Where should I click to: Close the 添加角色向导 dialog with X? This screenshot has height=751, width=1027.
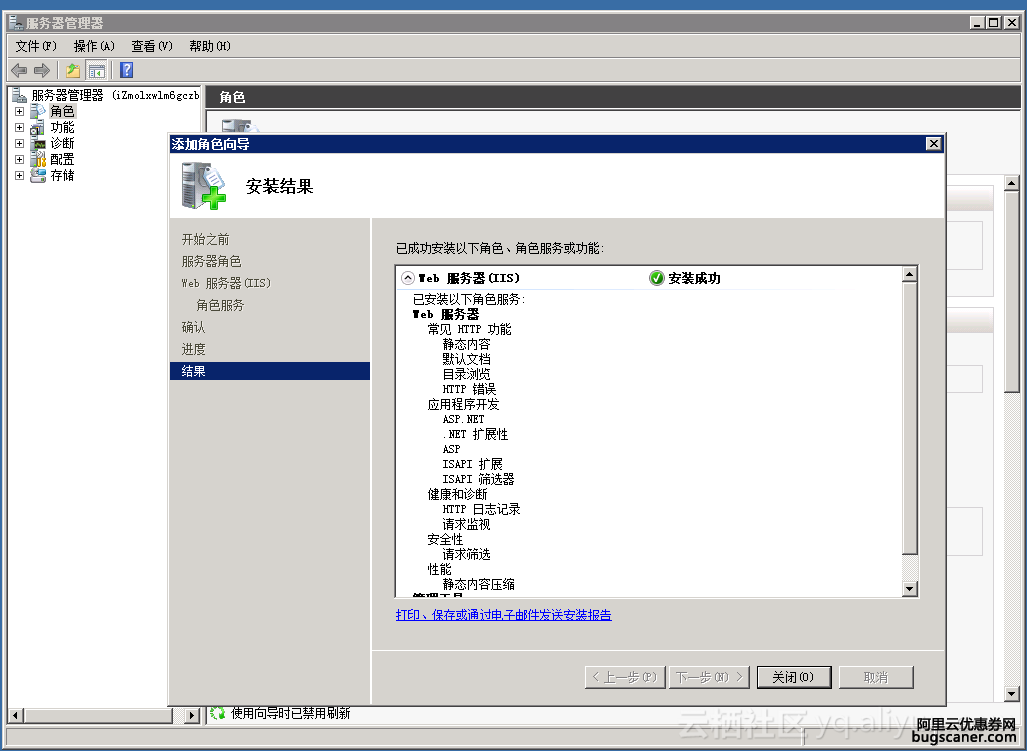[934, 143]
